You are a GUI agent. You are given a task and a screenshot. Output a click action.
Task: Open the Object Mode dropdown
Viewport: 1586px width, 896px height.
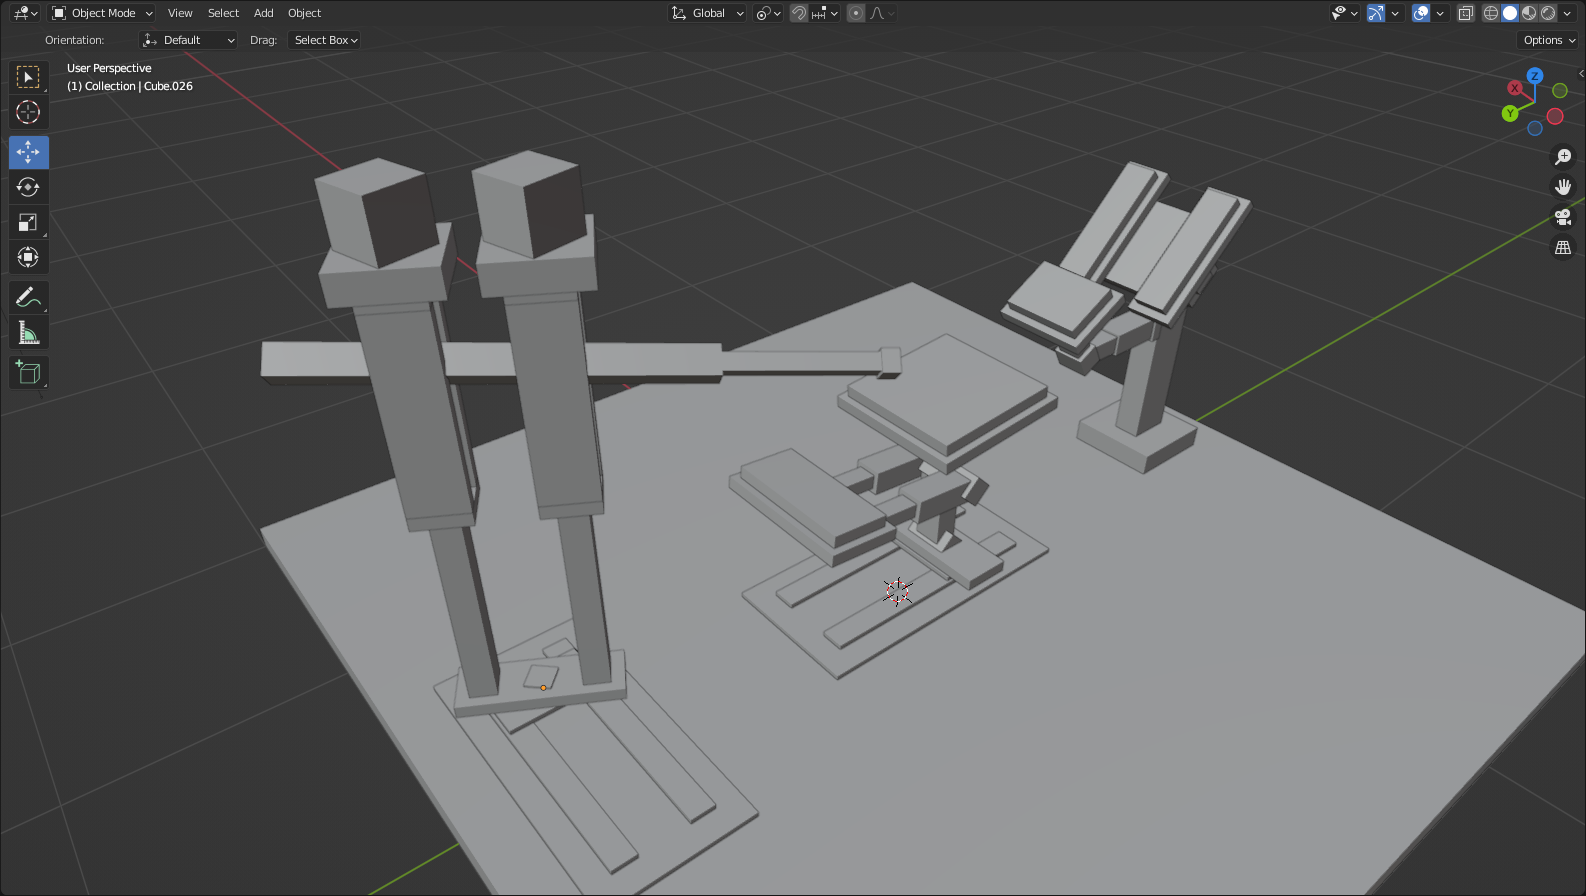tap(102, 13)
